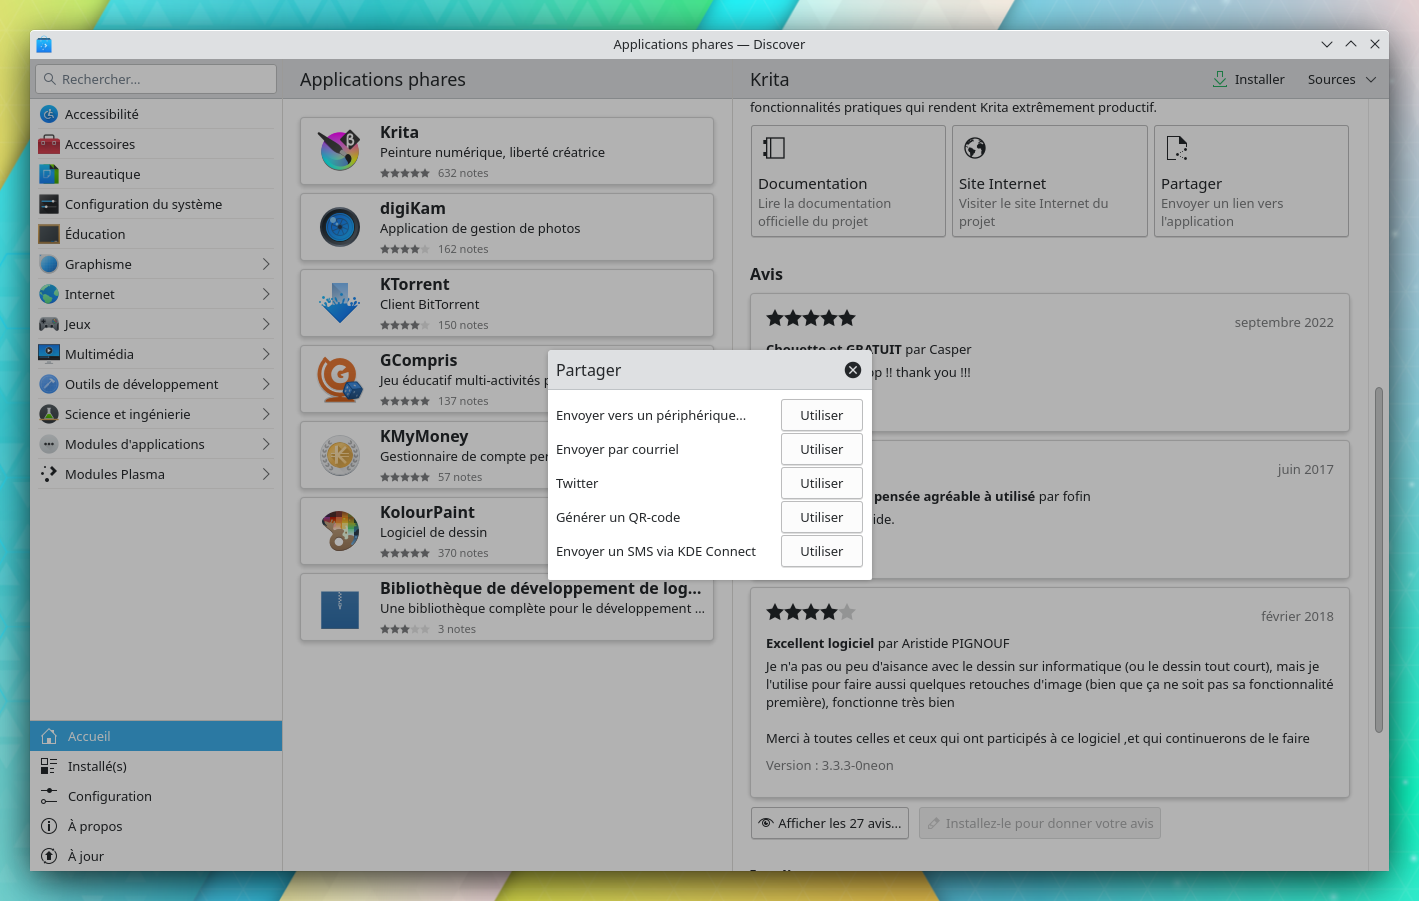Select the digiKam application entry
This screenshot has width=1419, height=901.
pyautogui.click(x=507, y=227)
